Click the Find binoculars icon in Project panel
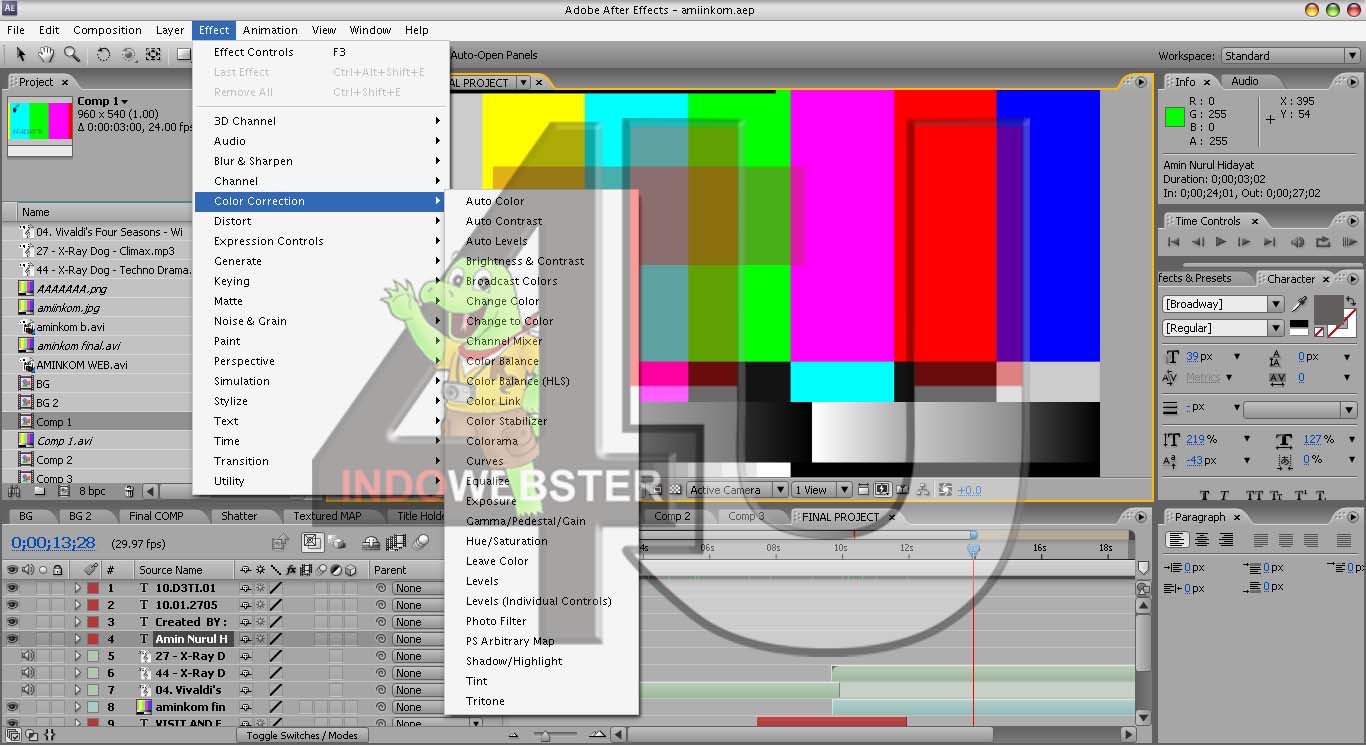 14,491
